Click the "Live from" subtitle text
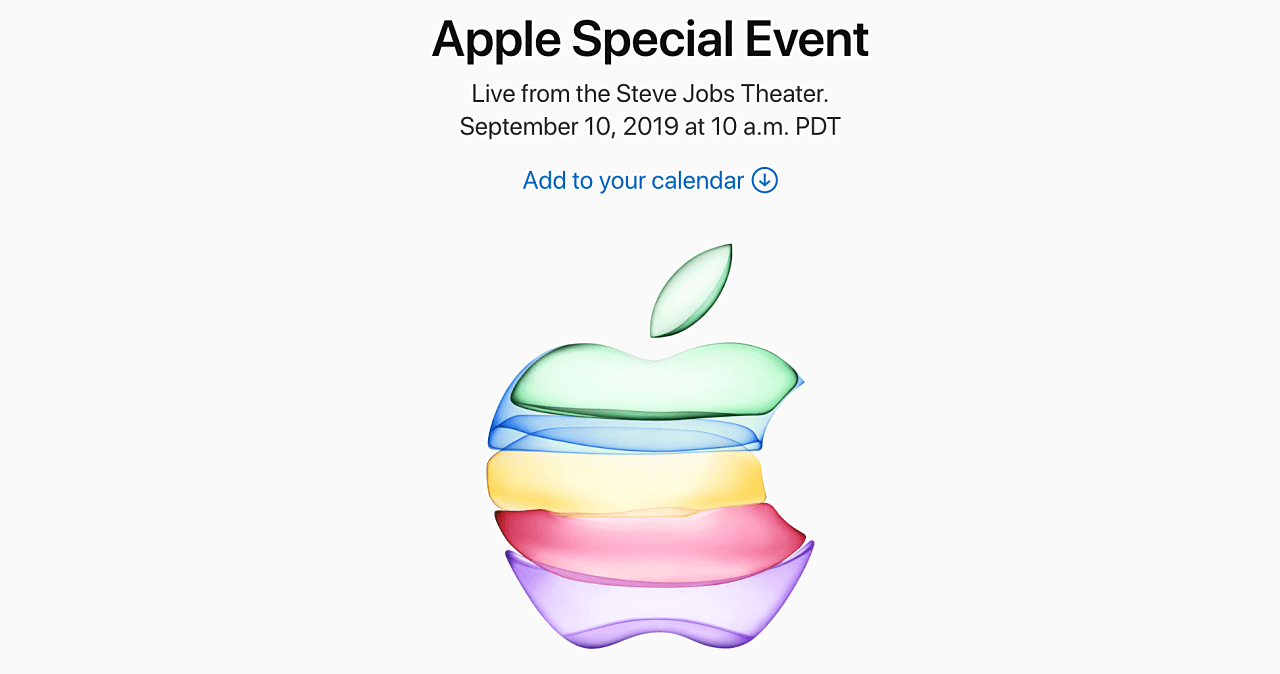This screenshot has height=674, width=1280. point(521,94)
